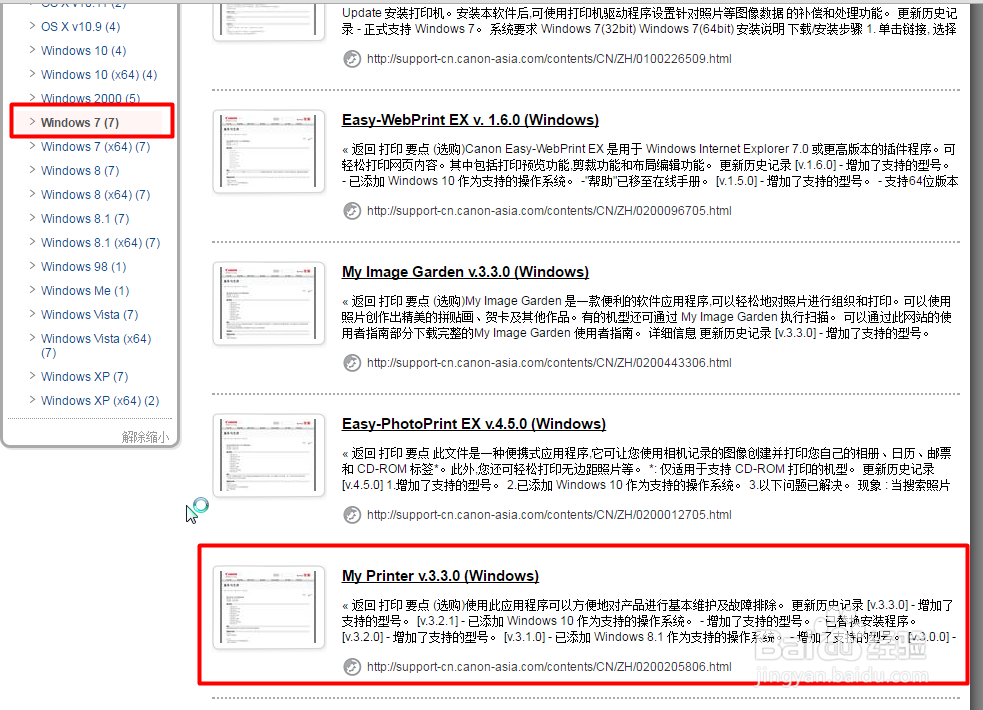Click the link icon beside the 0200096705.html URL

click(352, 211)
